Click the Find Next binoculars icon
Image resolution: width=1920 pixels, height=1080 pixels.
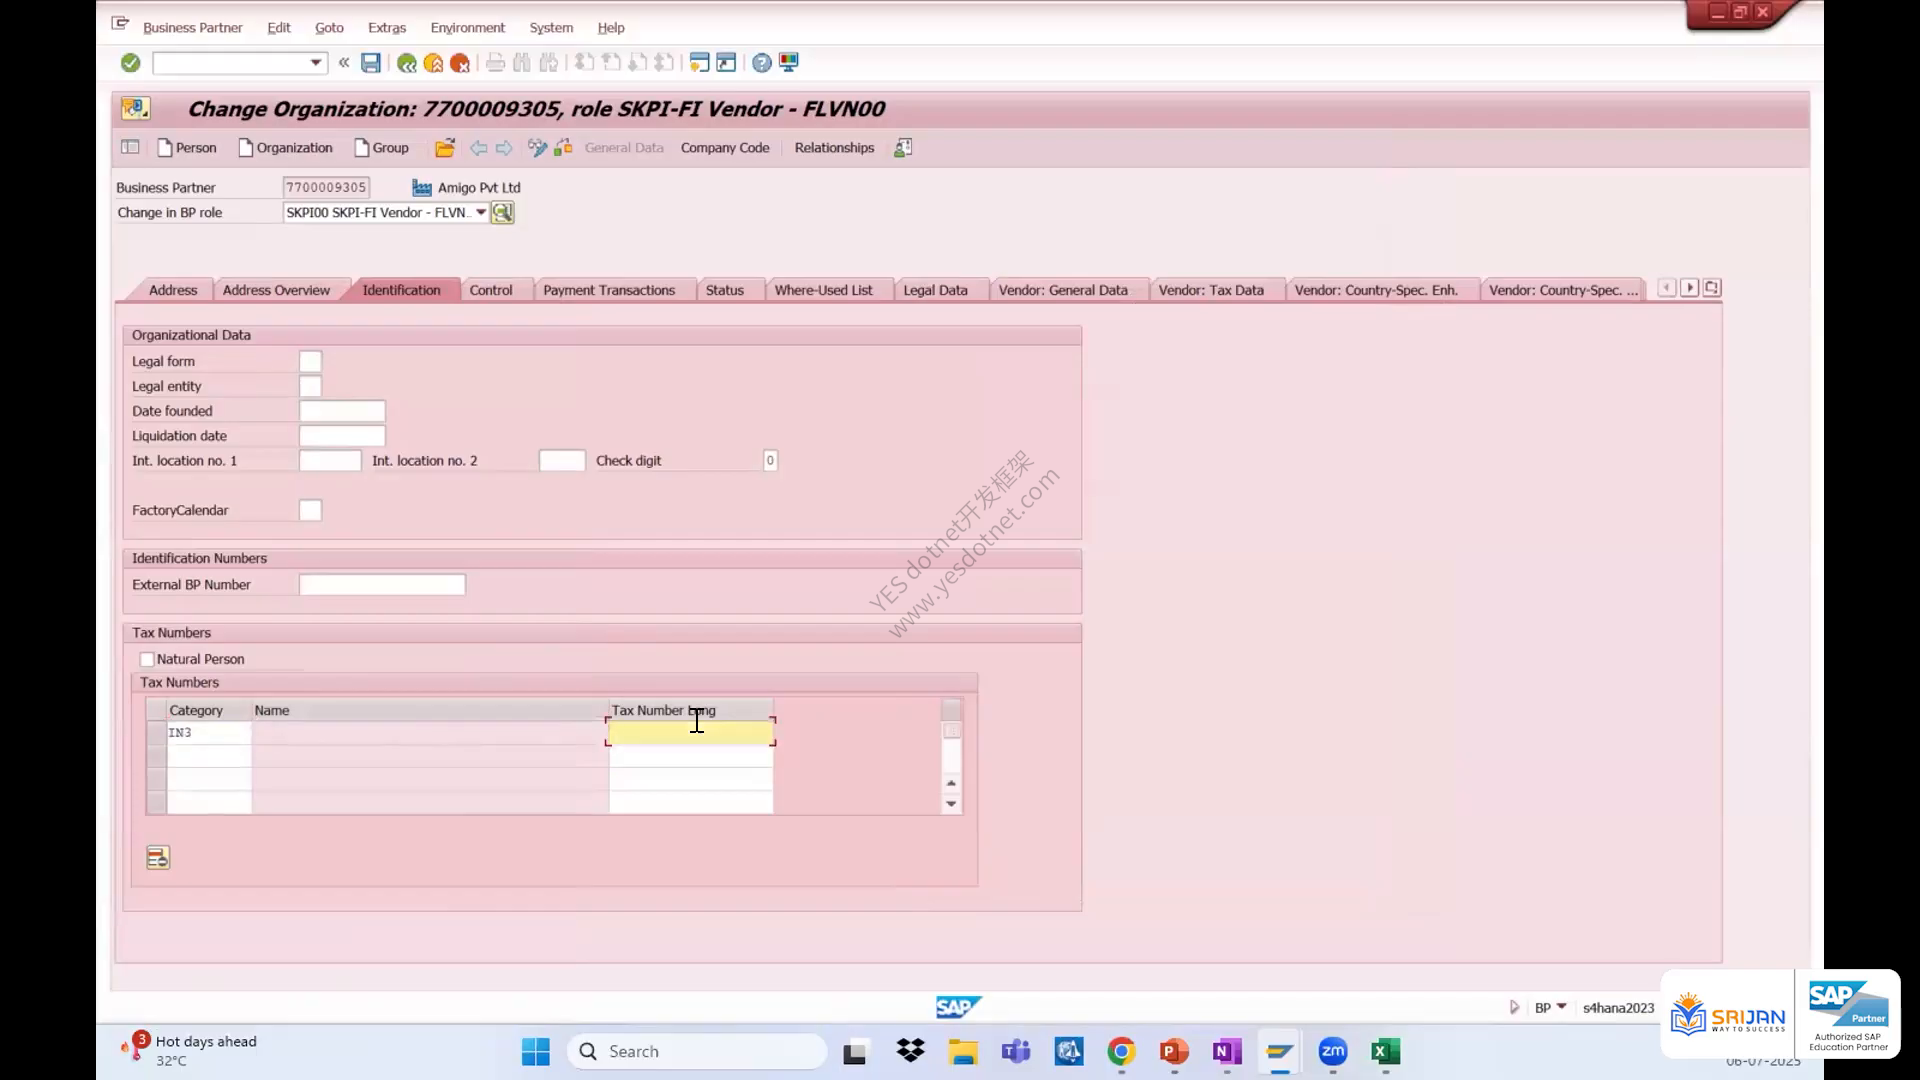[x=549, y=63]
